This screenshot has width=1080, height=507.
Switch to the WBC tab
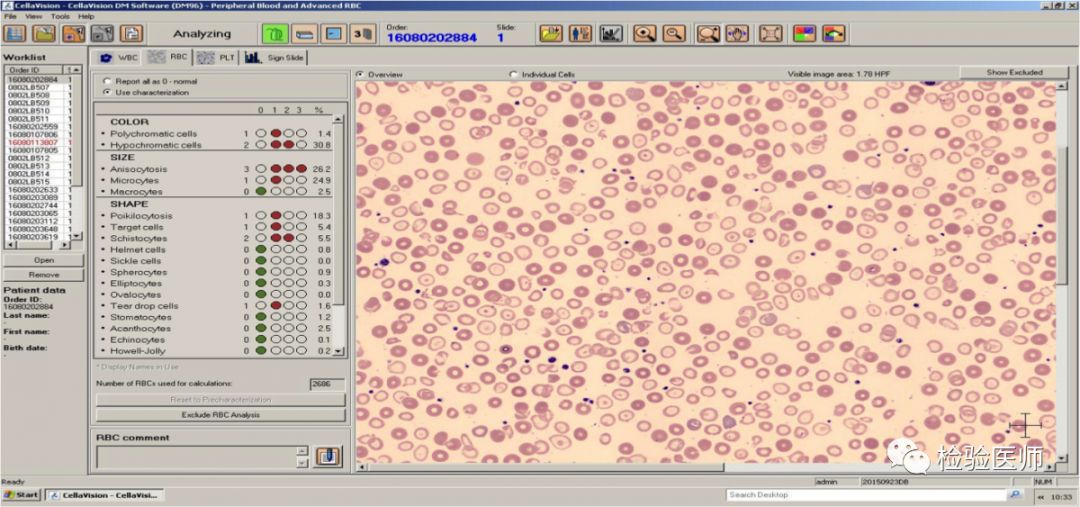pos(117,57)
